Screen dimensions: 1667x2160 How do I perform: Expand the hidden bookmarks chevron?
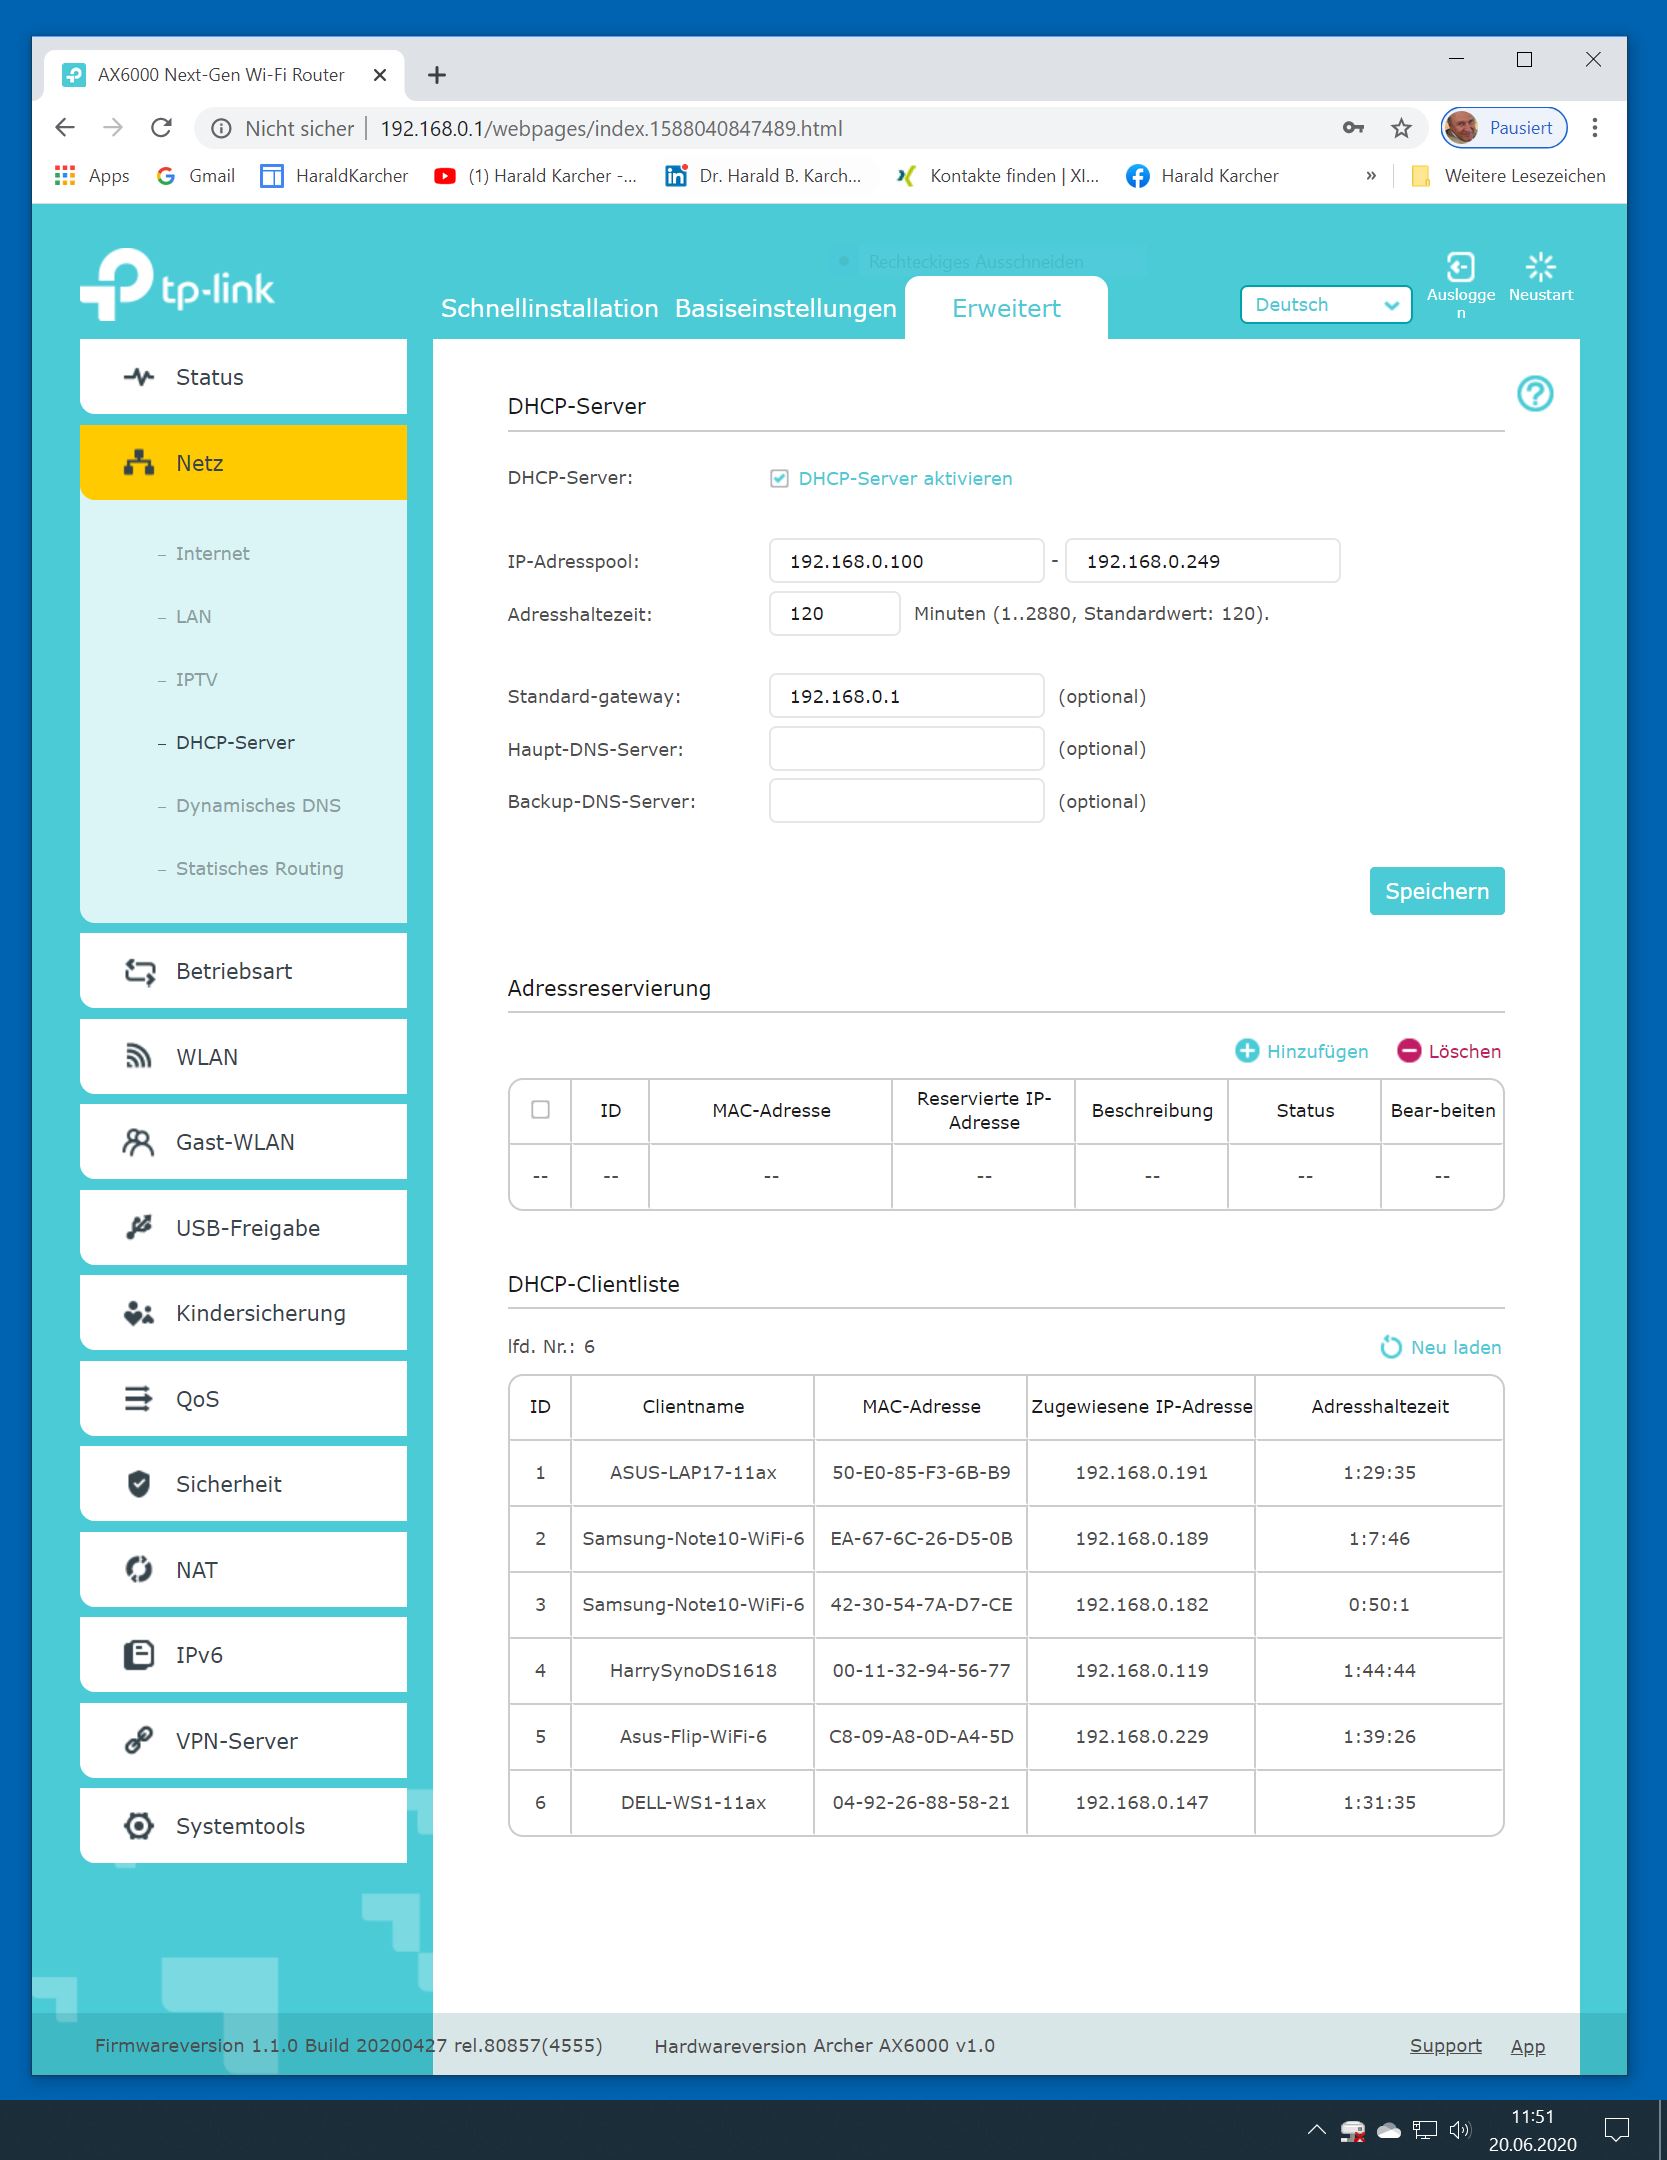coord(1371,176)
